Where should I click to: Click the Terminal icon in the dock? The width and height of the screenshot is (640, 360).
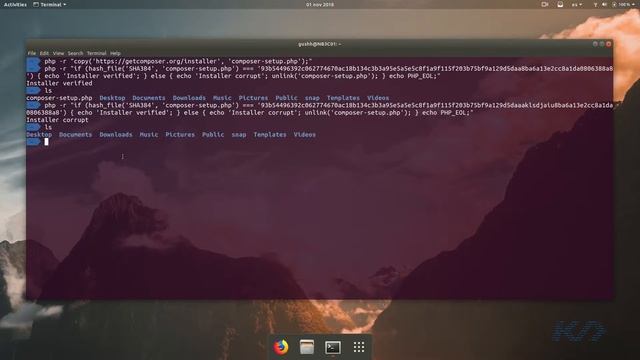pyautogui.click(x=333, y=347)
